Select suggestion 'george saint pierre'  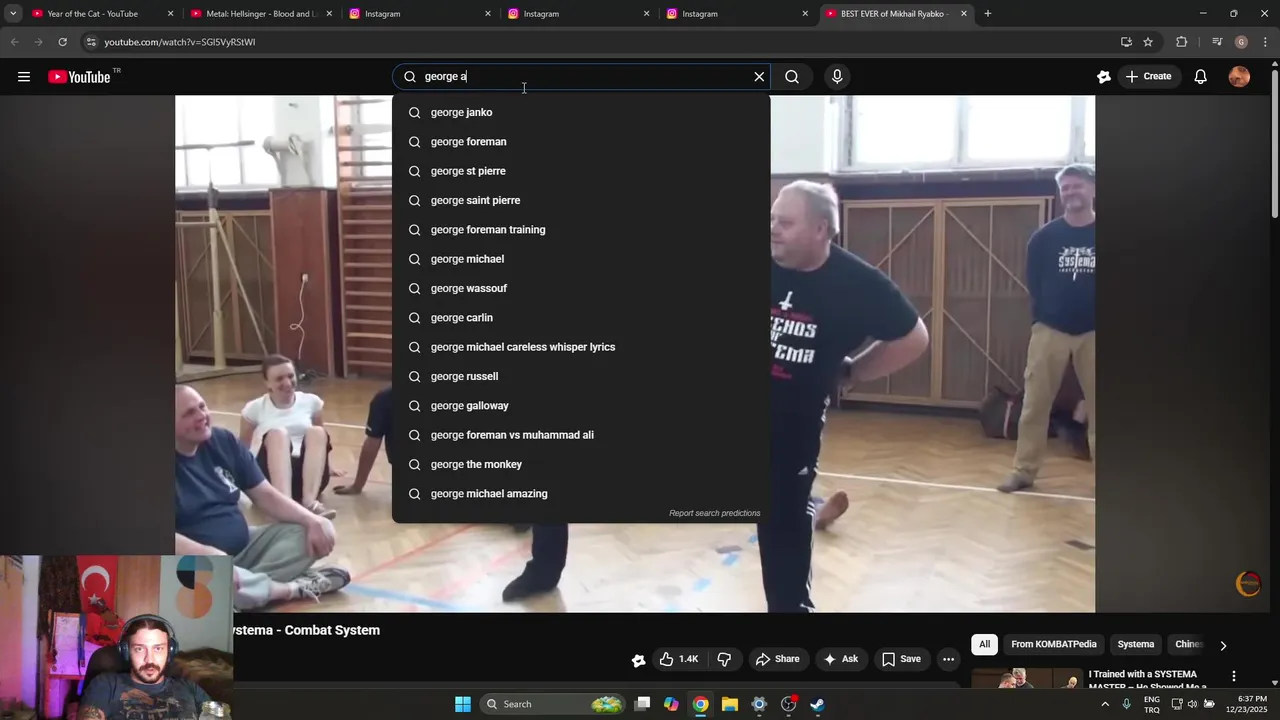tap(581, 200)
